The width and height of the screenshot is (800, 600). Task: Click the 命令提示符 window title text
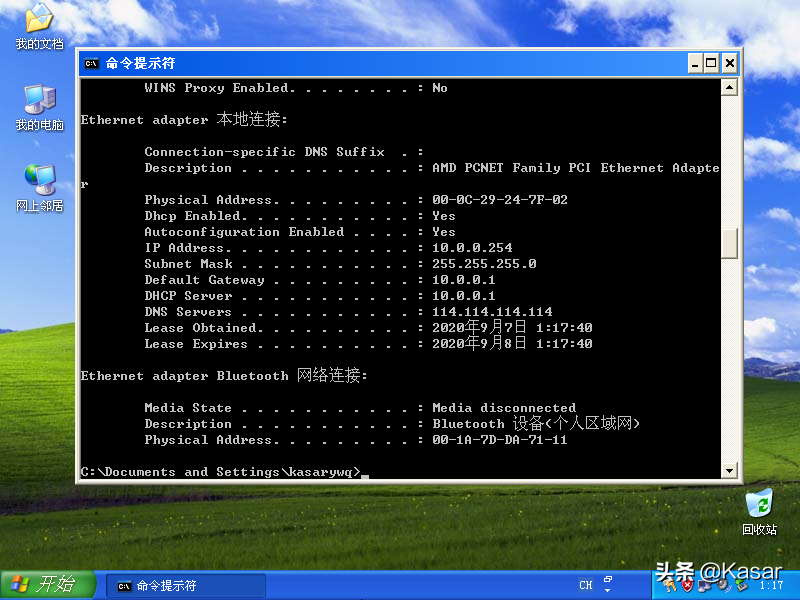coord(140,63)
